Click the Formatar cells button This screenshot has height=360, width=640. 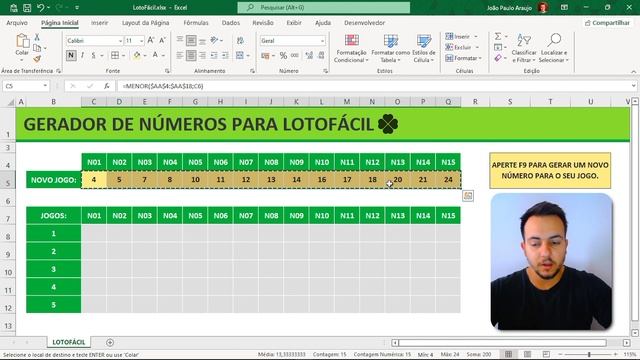[x=463, y=58]
